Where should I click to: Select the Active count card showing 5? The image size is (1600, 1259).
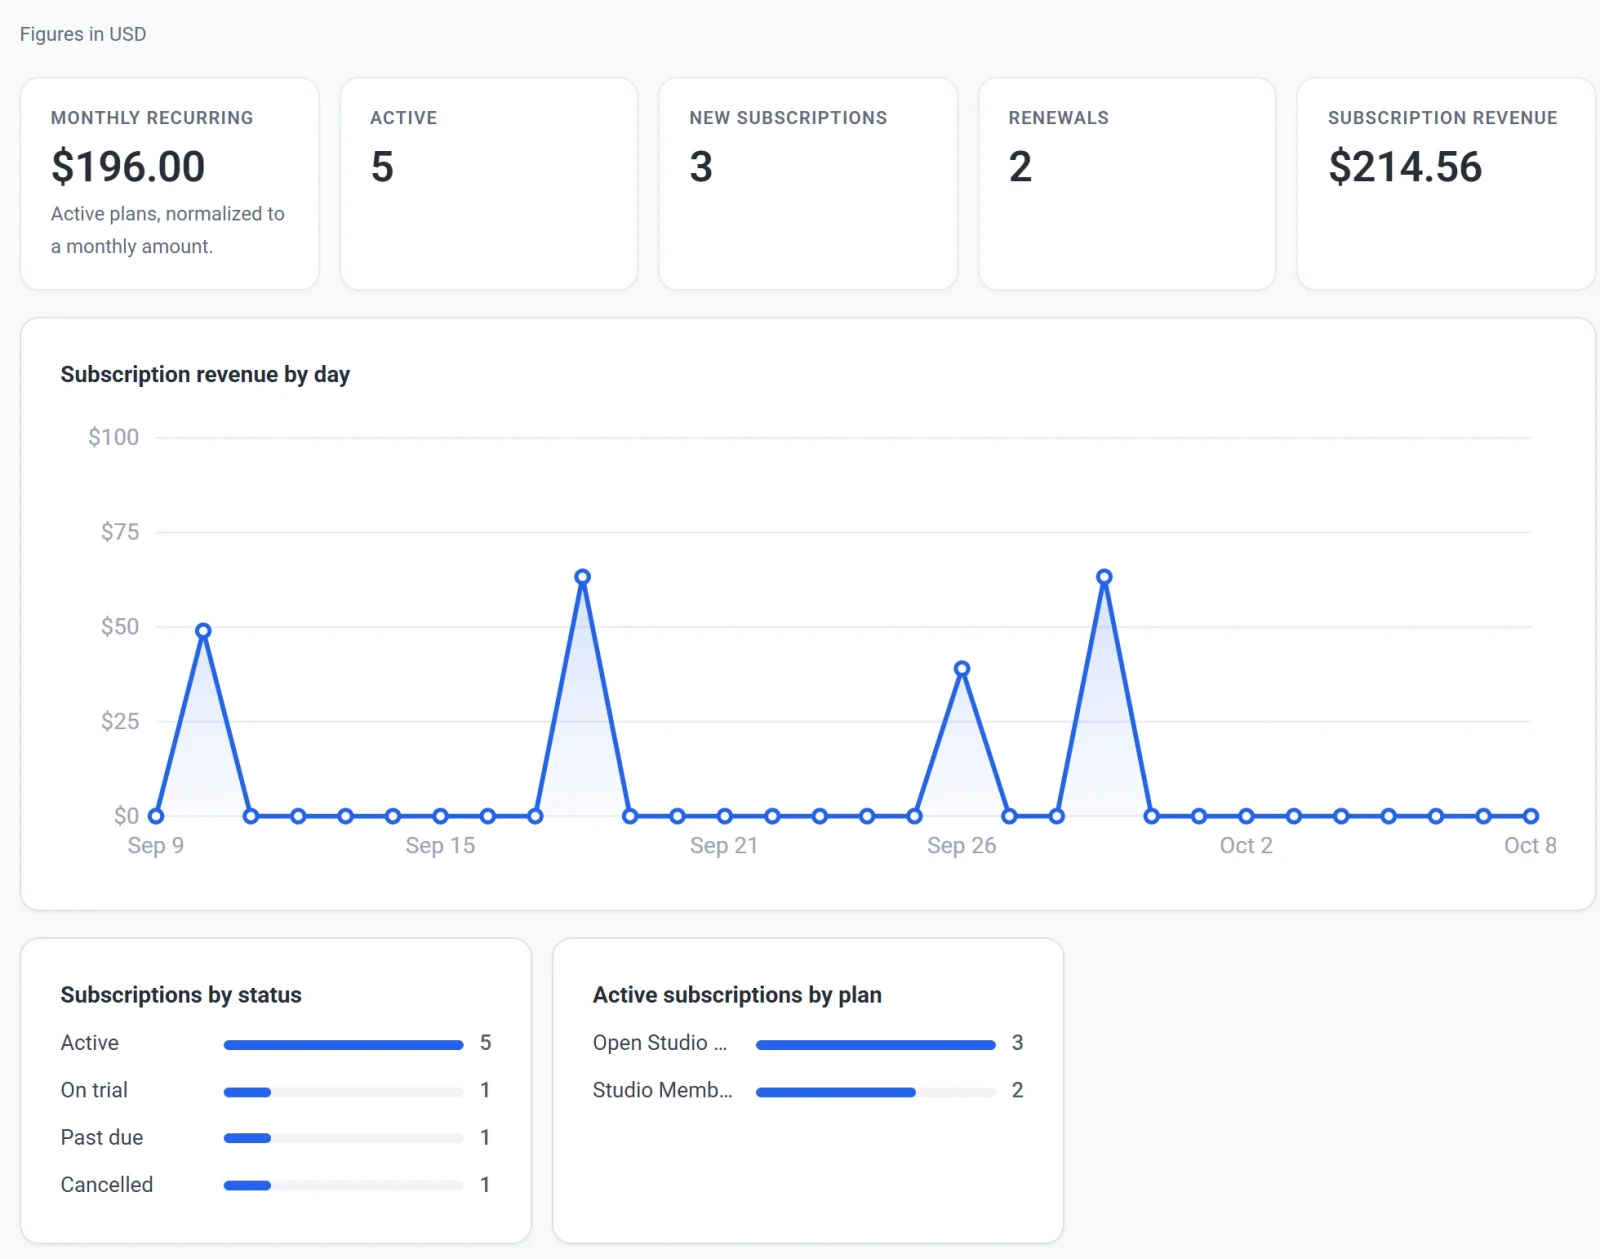coord(489,184)
